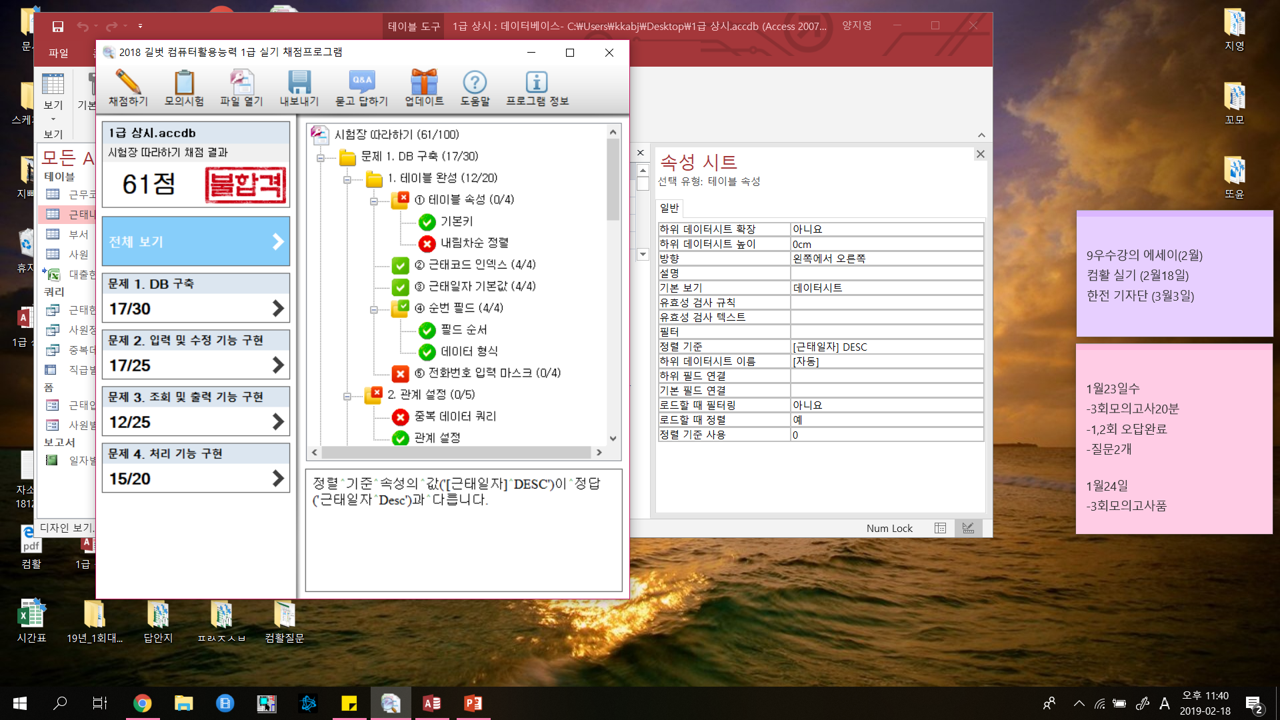1280x720 pixels.
Task: Open the 일반 tab in property sheet
Action: point(669,208)
